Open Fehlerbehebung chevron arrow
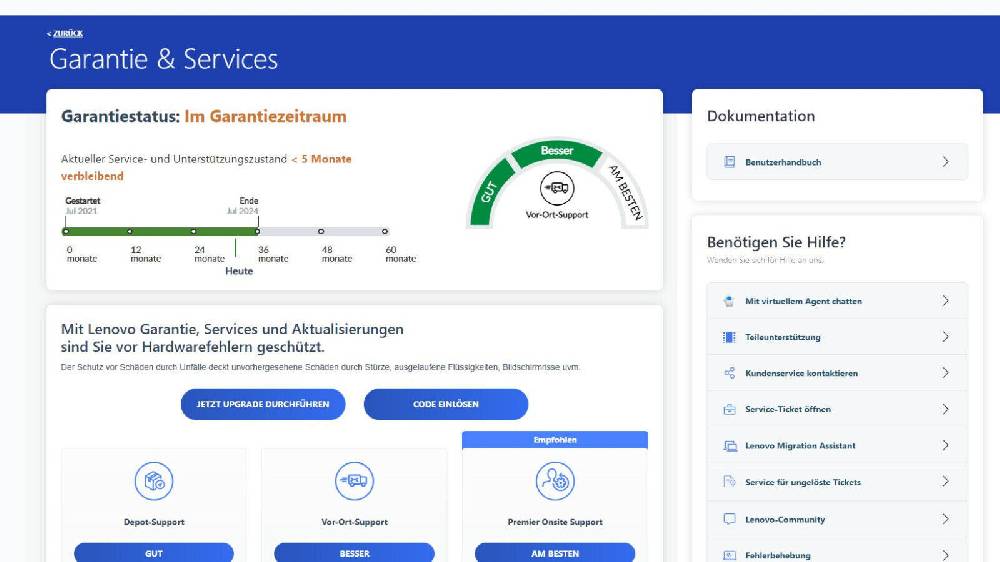This screenshot has height=562, width=1000. (945, 555)
